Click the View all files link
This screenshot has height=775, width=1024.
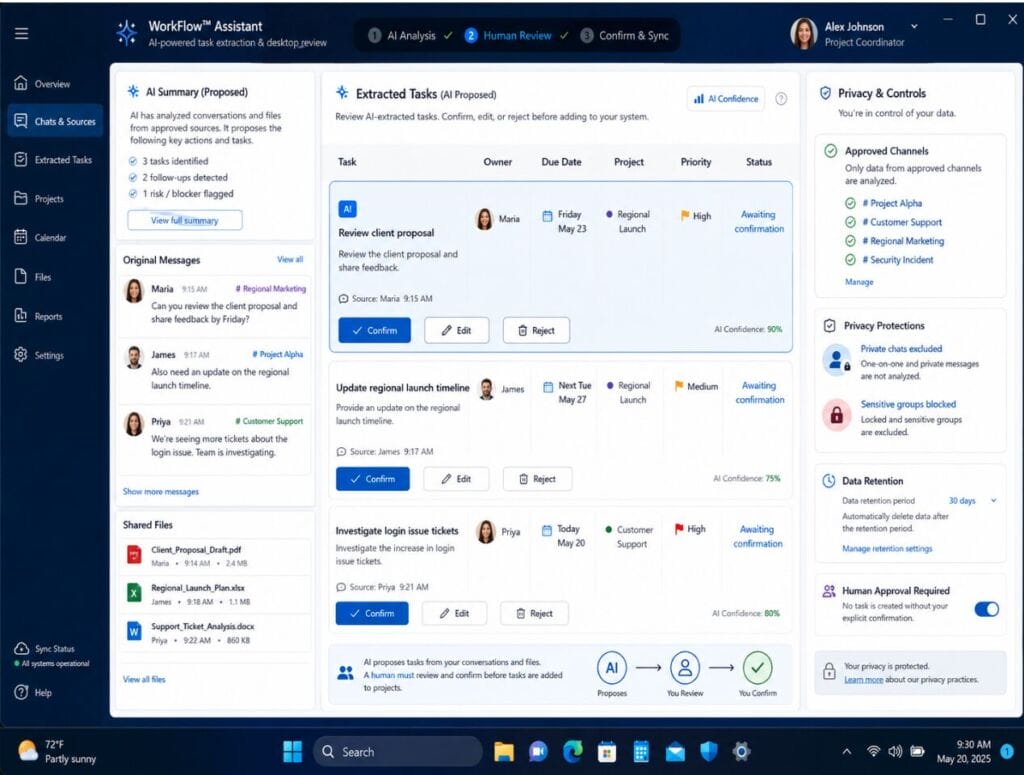[x=144, y=679]
